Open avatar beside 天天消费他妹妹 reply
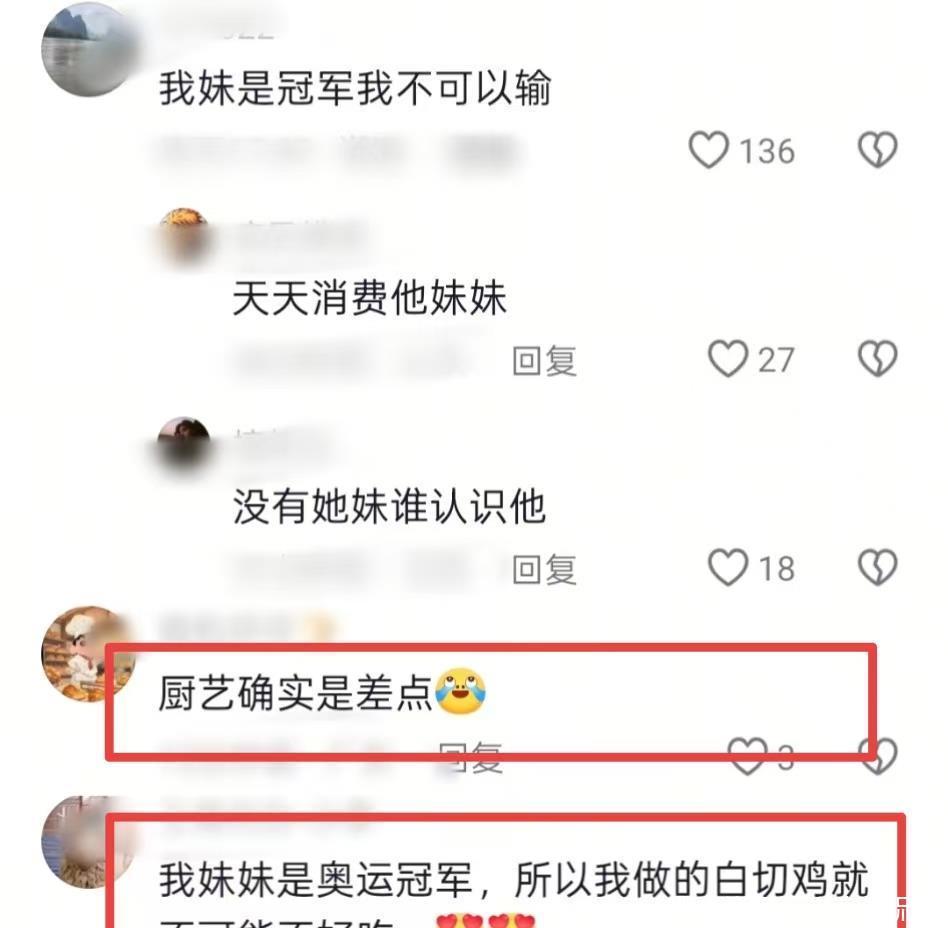Screen dimensions: 948x928 [184, 235]
